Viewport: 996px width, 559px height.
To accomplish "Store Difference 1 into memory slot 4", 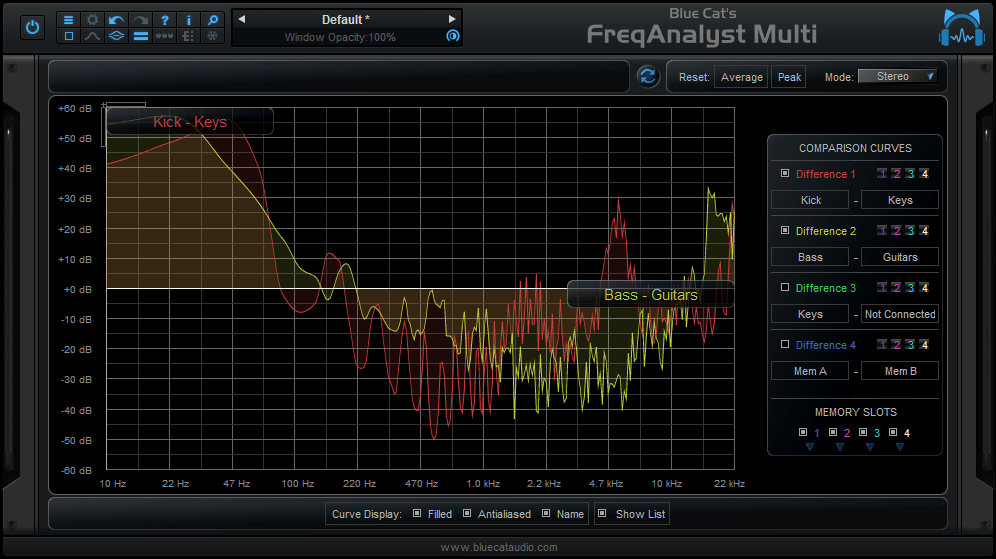I will pos(924,173).
